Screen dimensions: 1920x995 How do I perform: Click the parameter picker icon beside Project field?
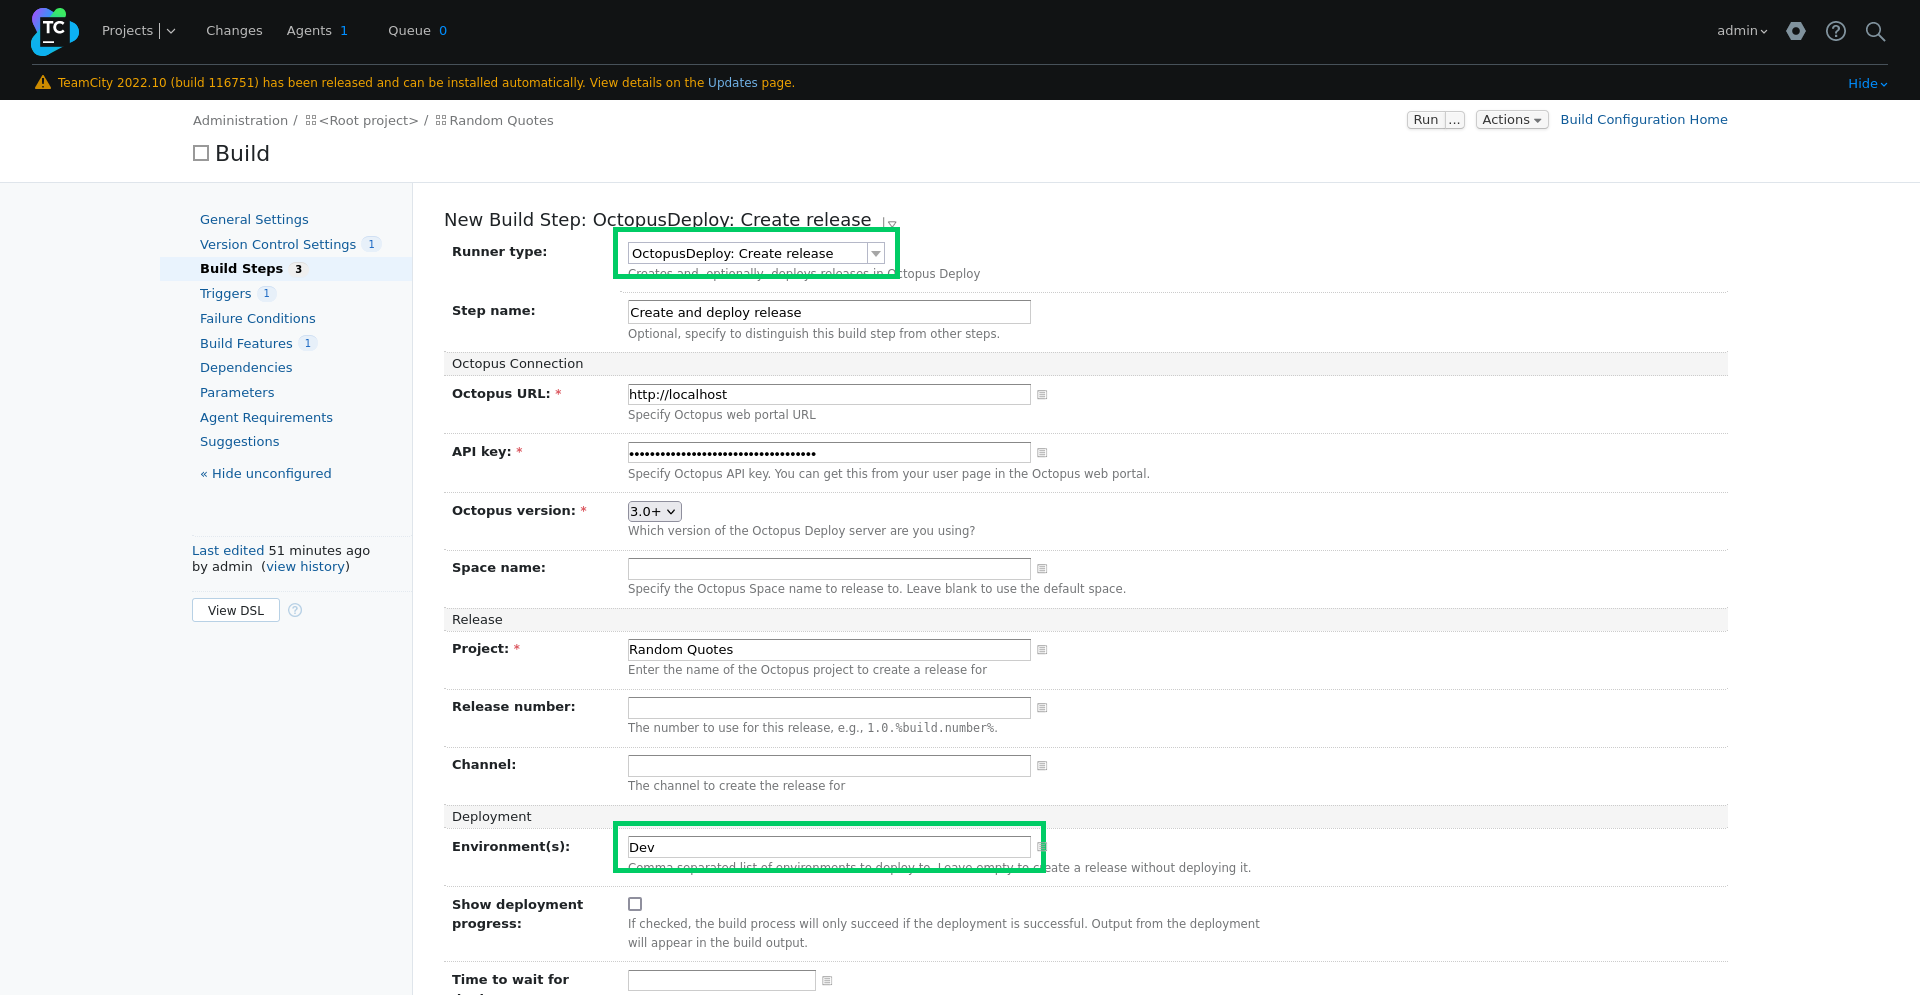(1042, 650)
